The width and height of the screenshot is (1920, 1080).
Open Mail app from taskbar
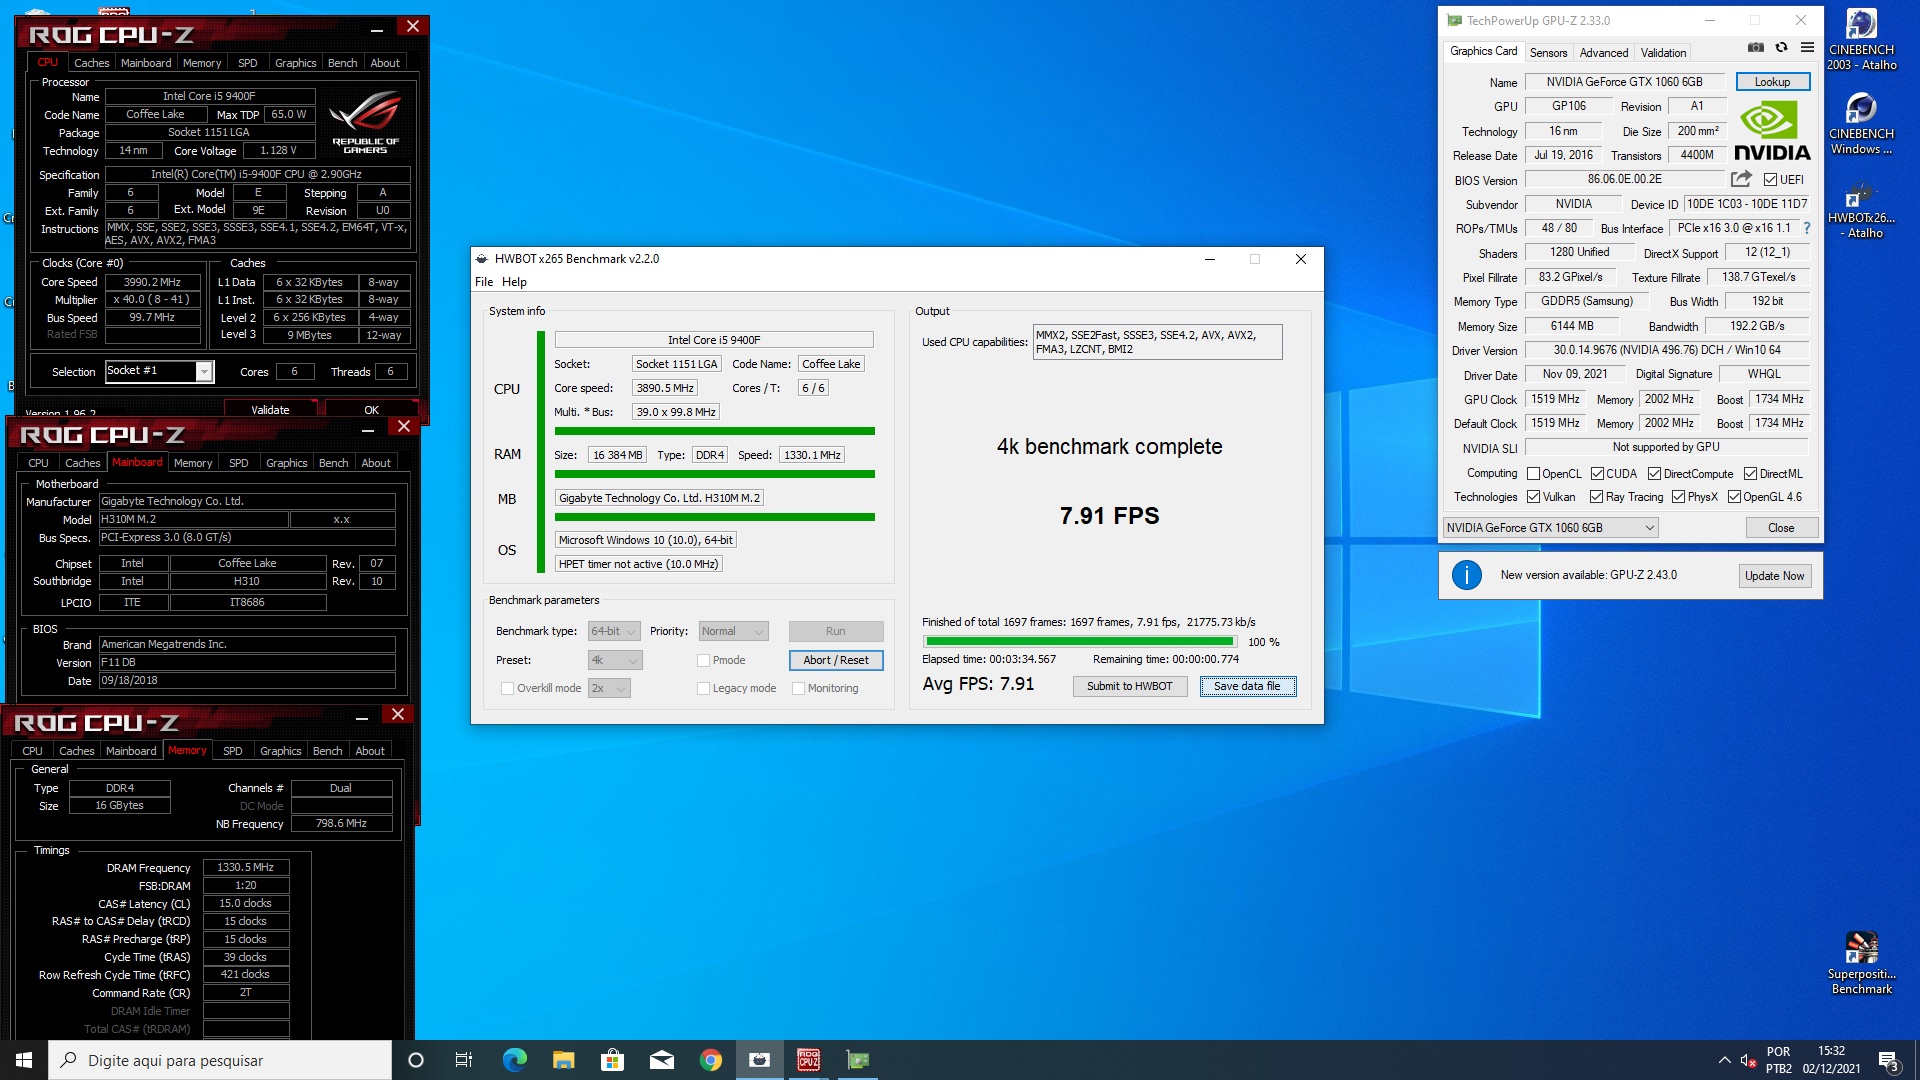[x=661, y=1060]
